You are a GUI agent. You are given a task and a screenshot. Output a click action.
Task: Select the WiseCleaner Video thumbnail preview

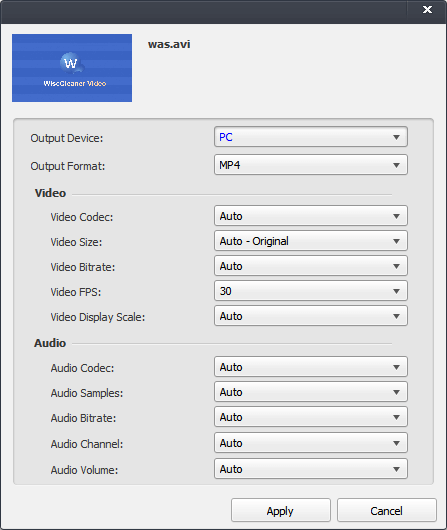(72, 68)
